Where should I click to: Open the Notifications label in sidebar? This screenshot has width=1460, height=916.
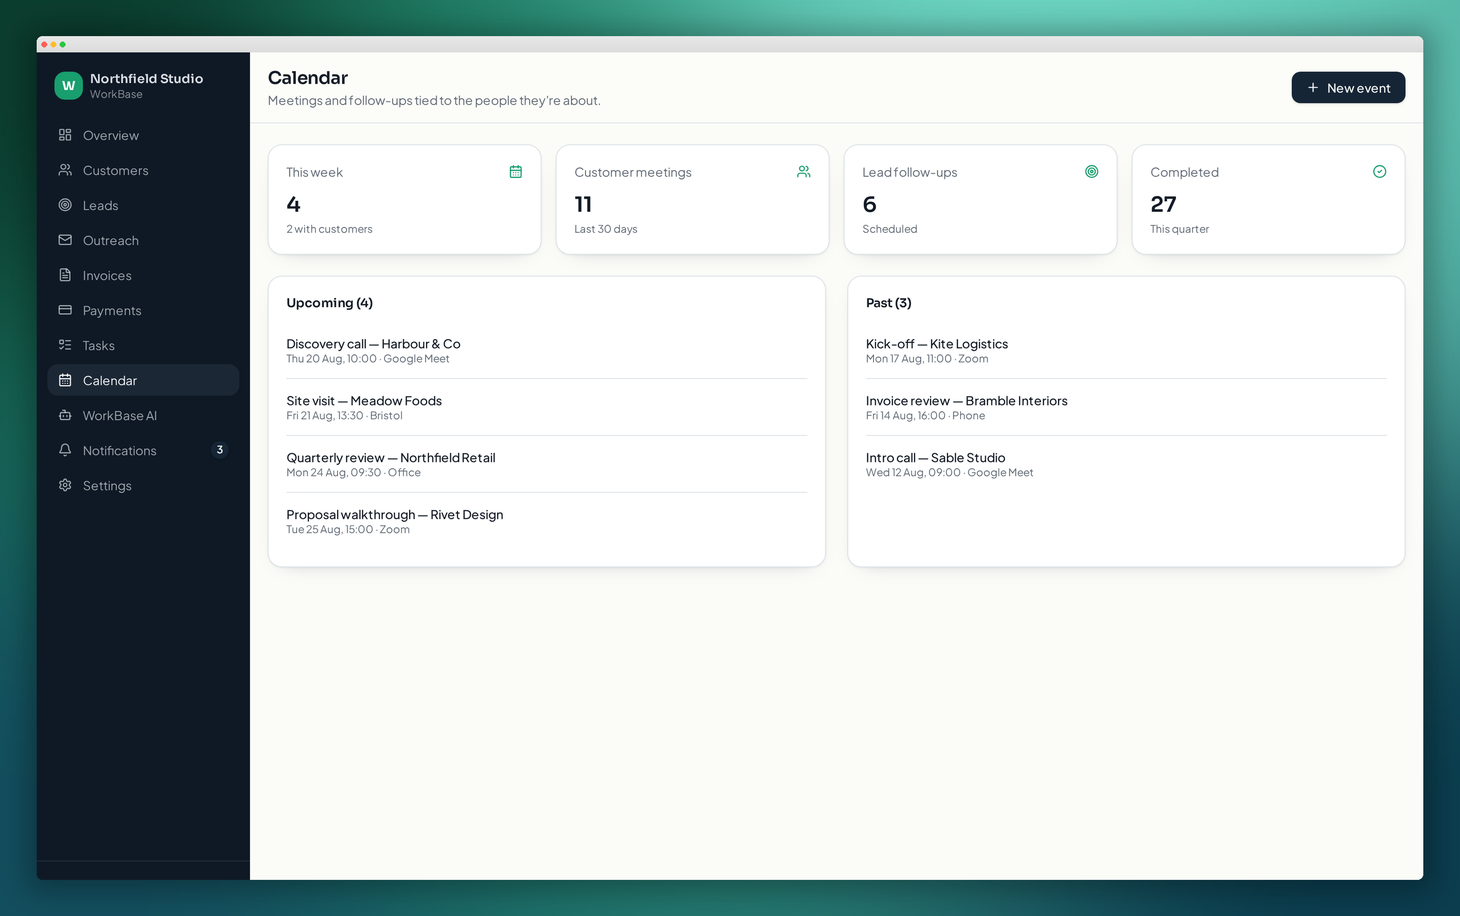coord(120,451)
